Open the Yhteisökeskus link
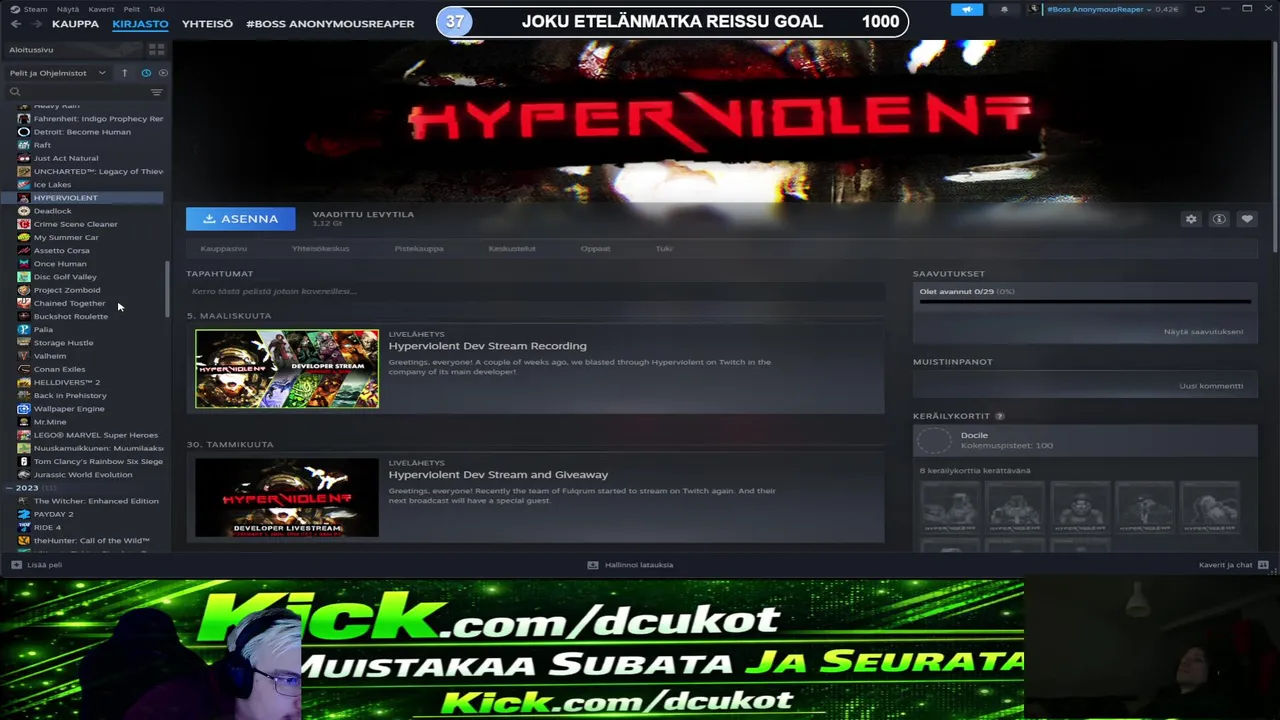 click(320, 249)
